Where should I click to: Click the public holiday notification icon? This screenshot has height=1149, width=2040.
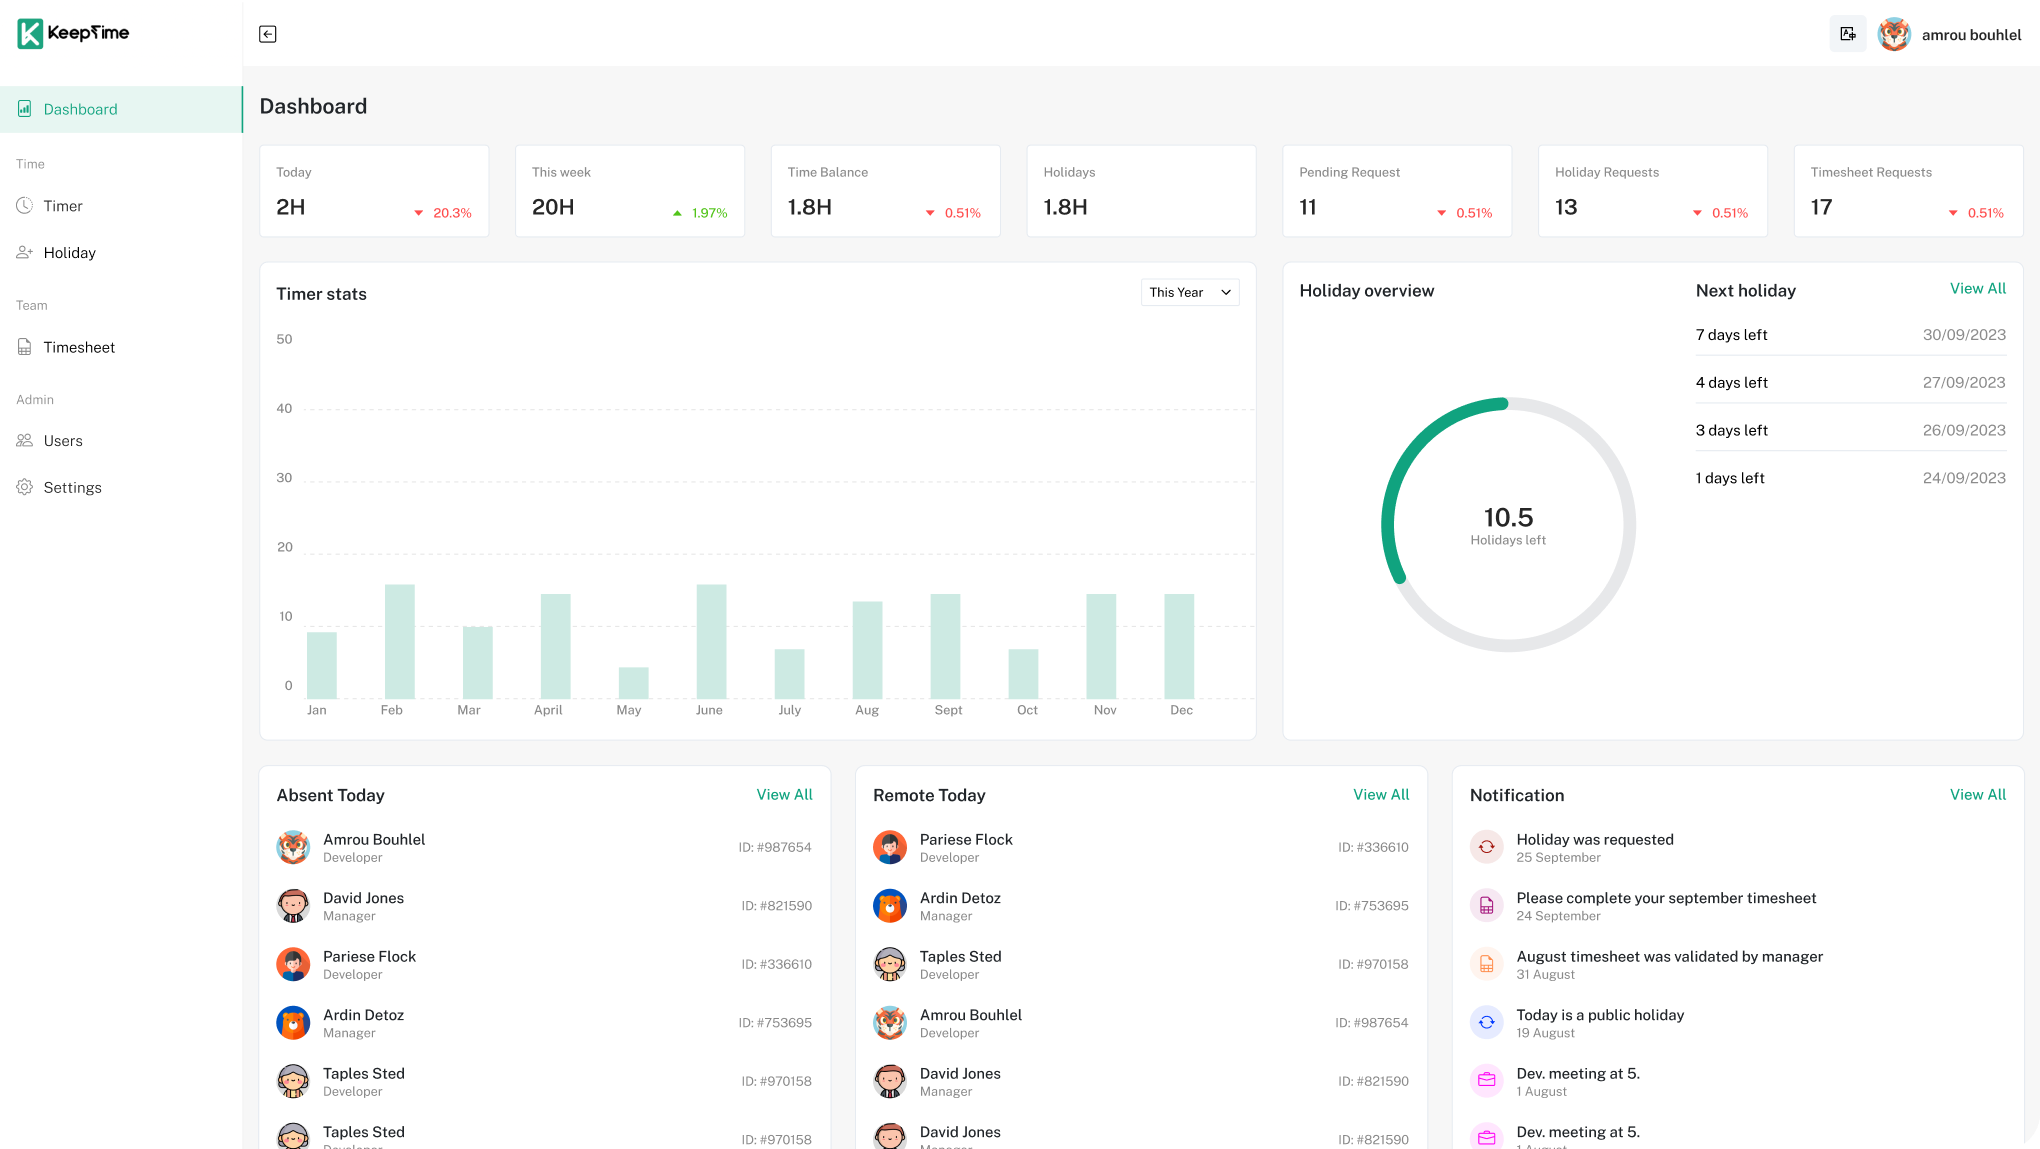(x=1486, y=1022)
